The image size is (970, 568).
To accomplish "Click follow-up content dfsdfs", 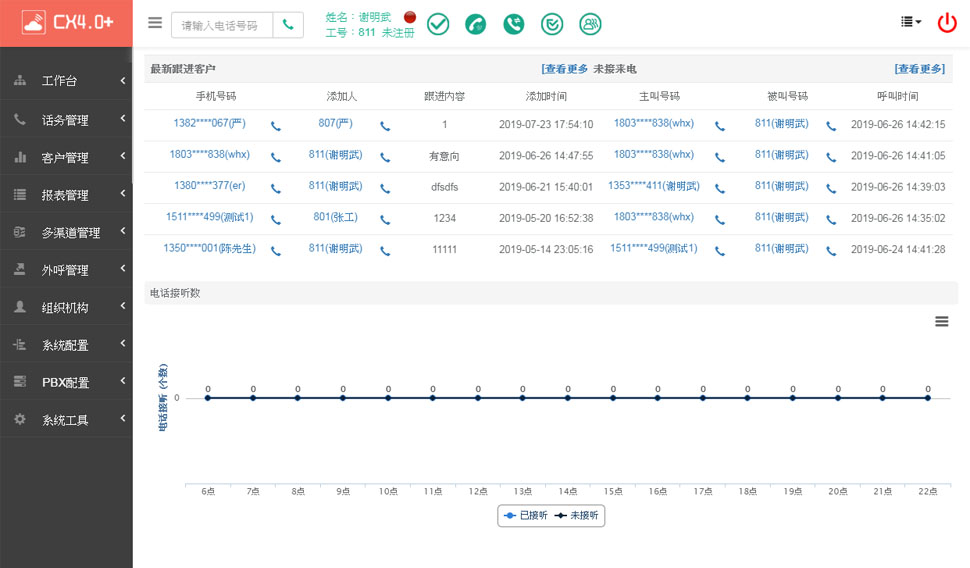I will (444, 187).
